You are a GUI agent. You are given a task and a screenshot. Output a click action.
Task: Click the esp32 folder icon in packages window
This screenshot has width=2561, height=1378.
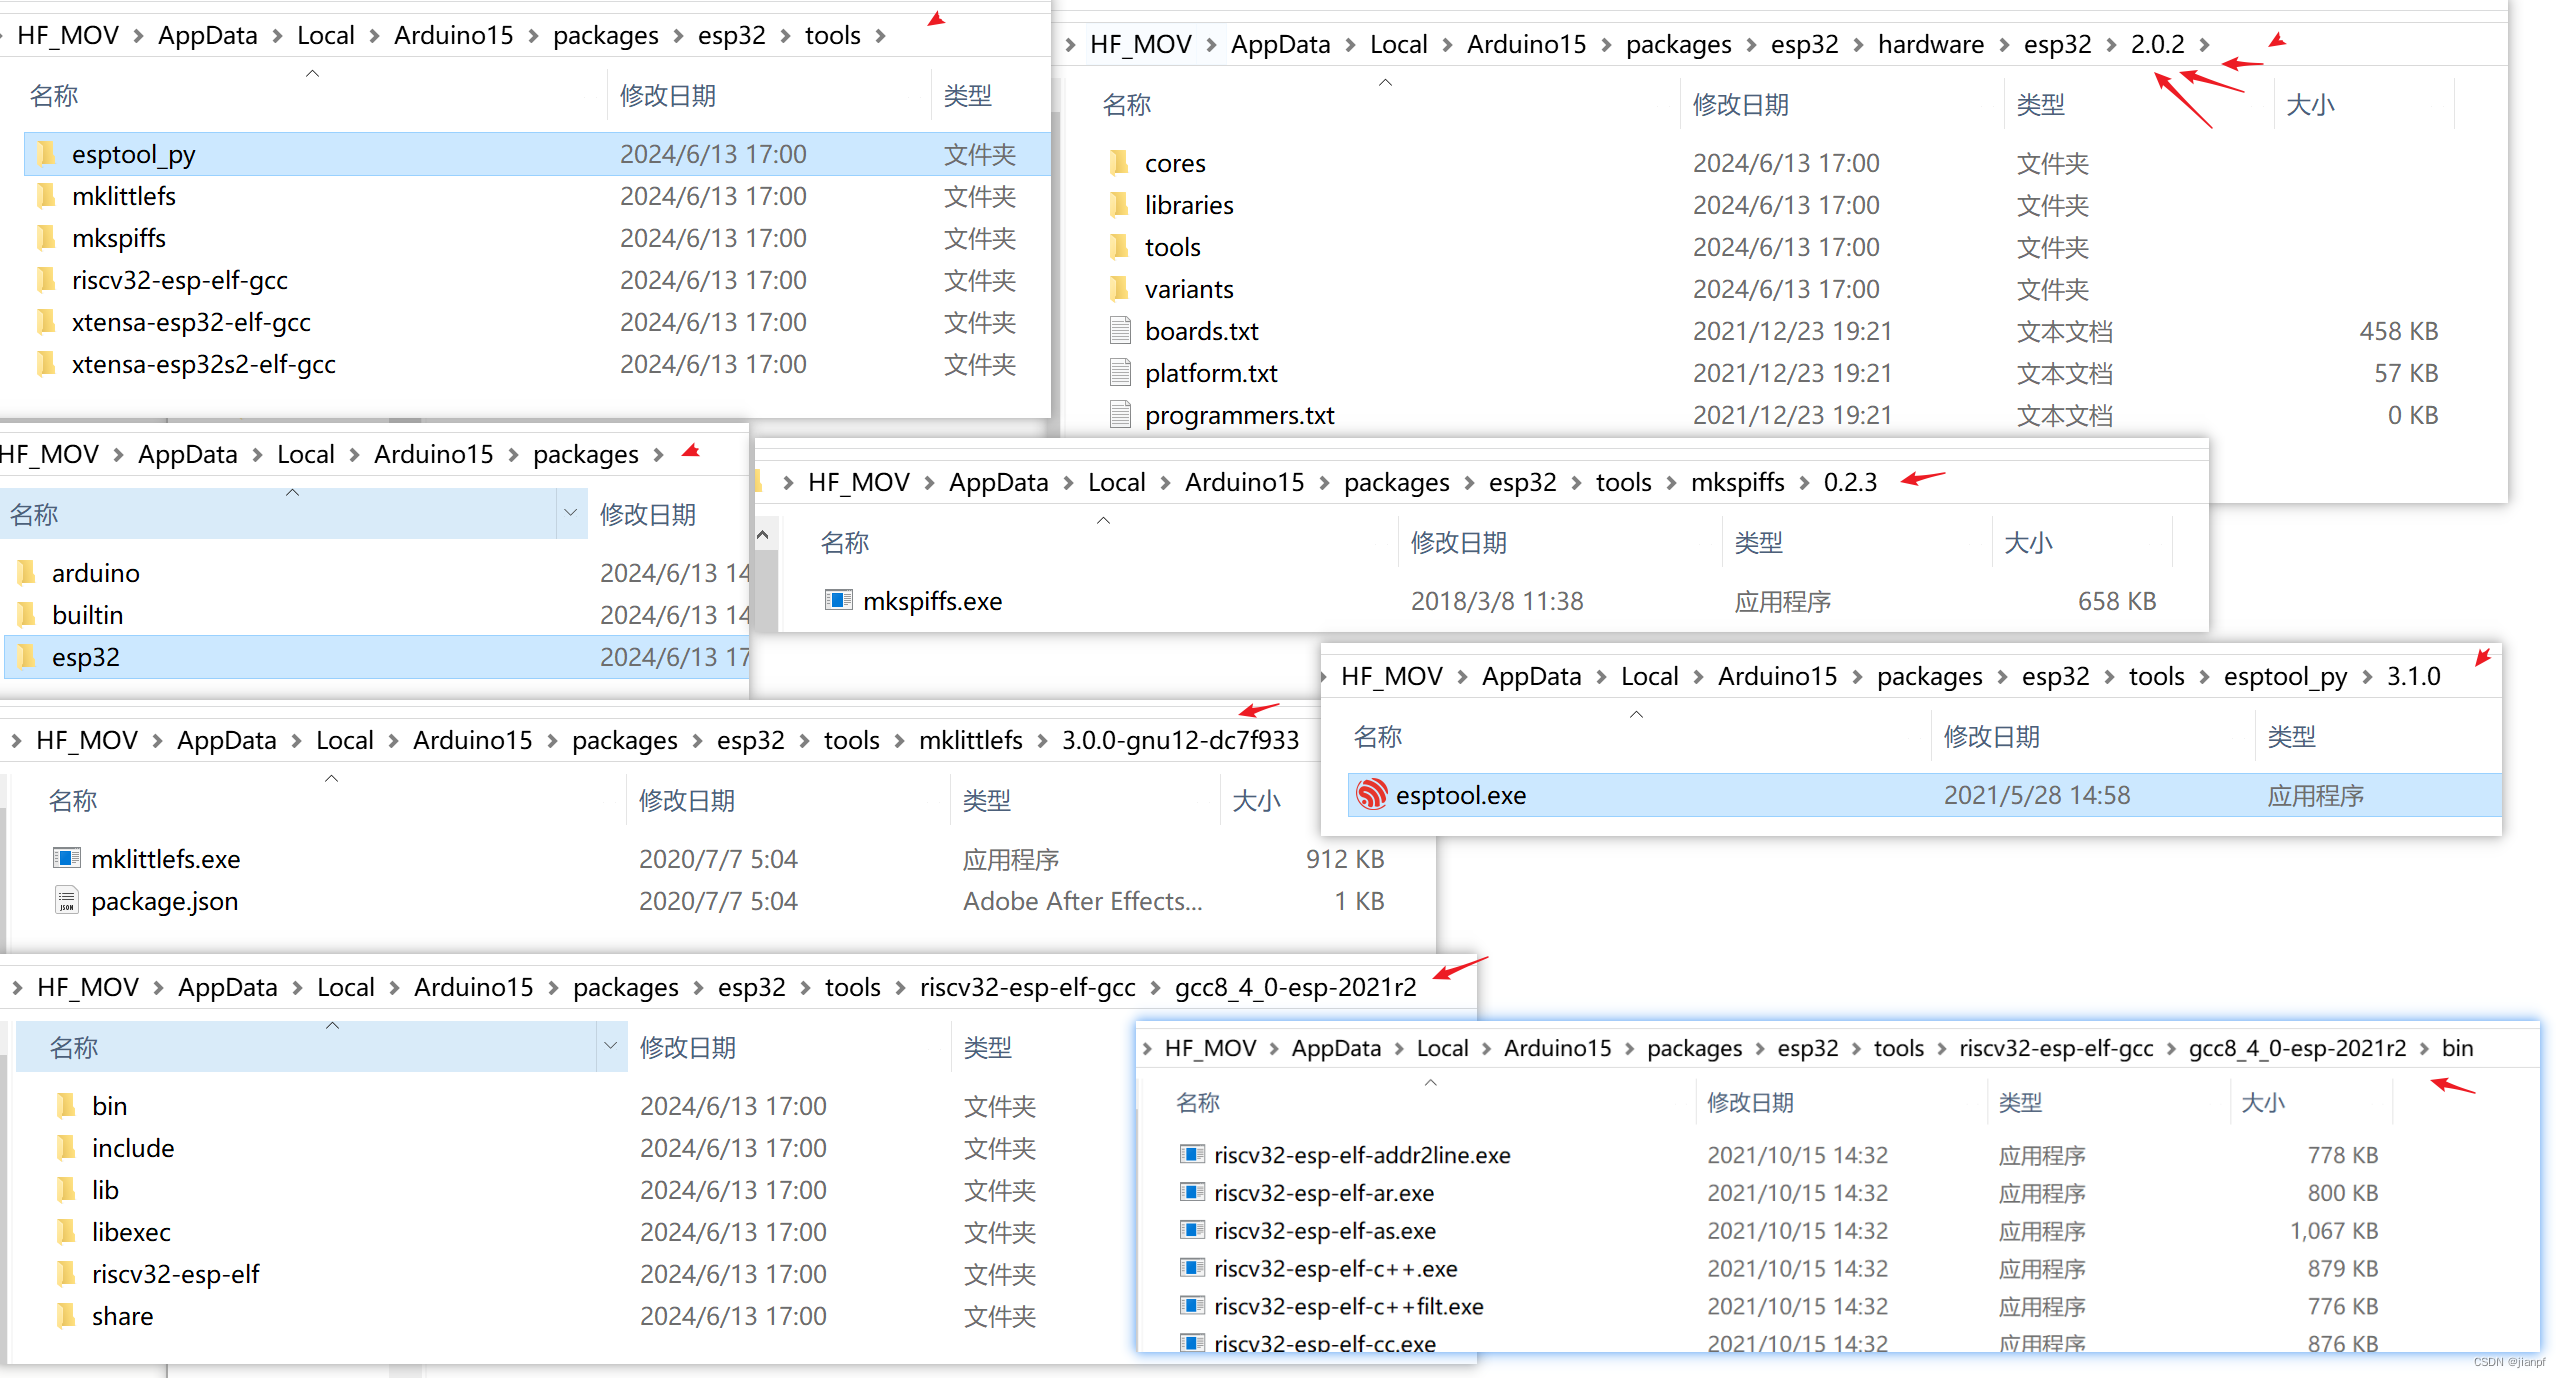(27, 657)
